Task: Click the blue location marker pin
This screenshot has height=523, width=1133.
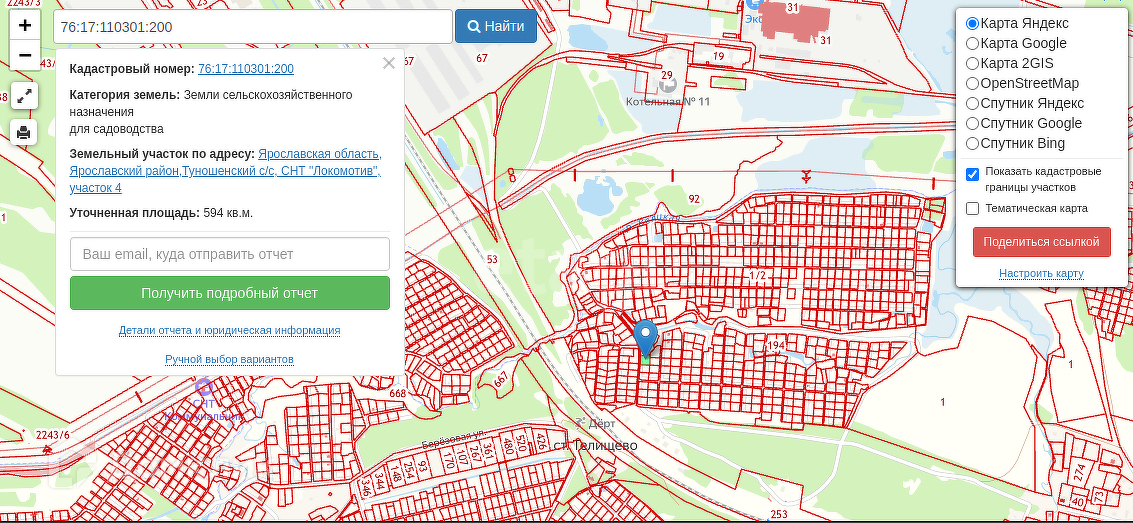Action: click(x=646, y=337)
